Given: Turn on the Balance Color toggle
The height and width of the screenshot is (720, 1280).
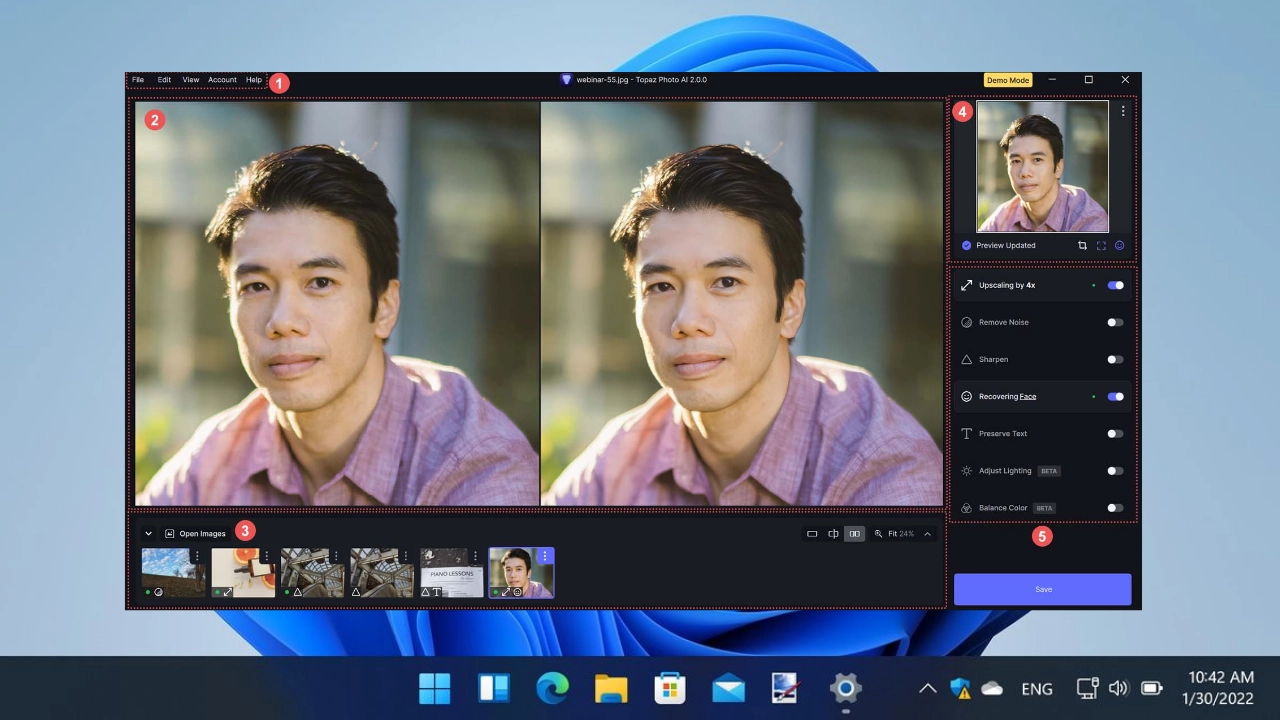Looking at the screenshot, I should pyautogui.click(x=1115, y=507).
